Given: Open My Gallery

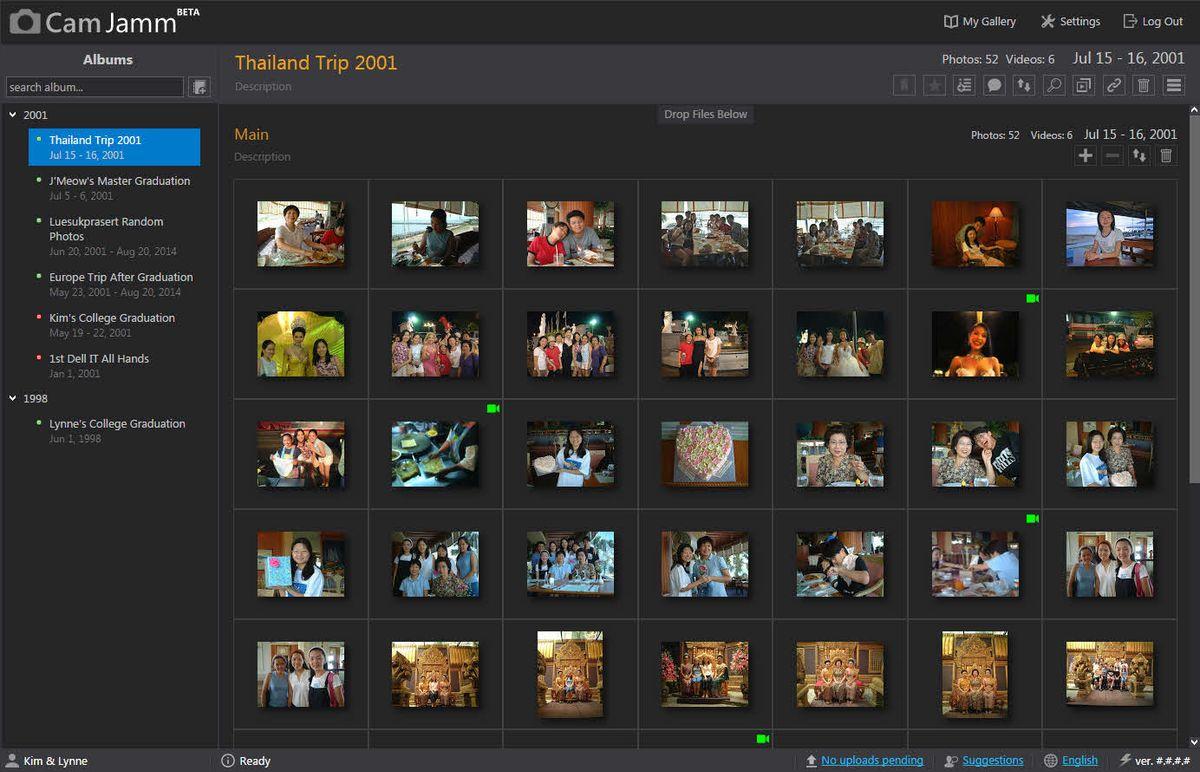Looking at the screenshot, I should click(980, 21).
